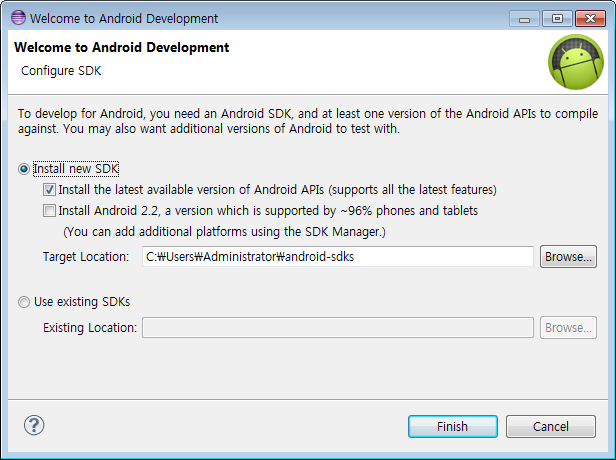Click the bold Welcome to Android Development heading
616x460 pixels.
[121, 48]
